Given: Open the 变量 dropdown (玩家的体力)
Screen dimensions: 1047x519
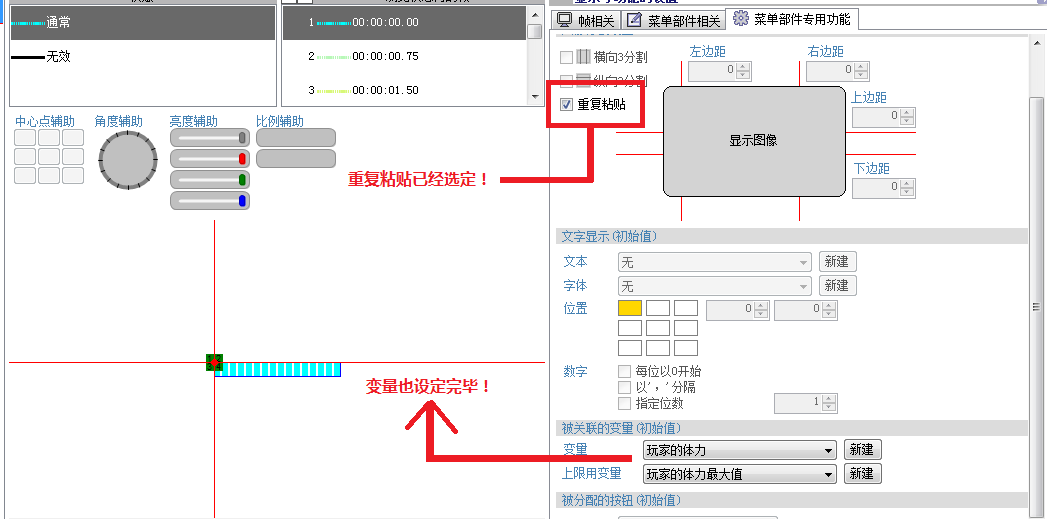Looking at the screenshot, I should (x=739, y=450).
